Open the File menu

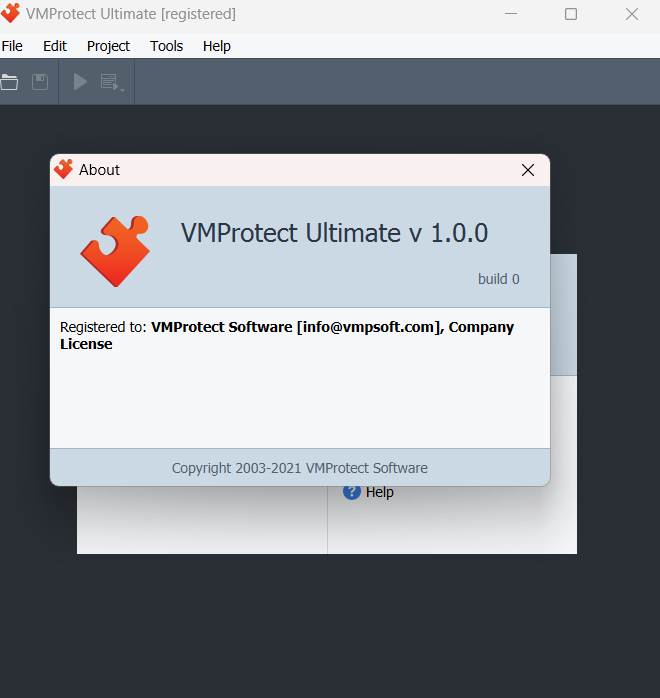[12, 46]
